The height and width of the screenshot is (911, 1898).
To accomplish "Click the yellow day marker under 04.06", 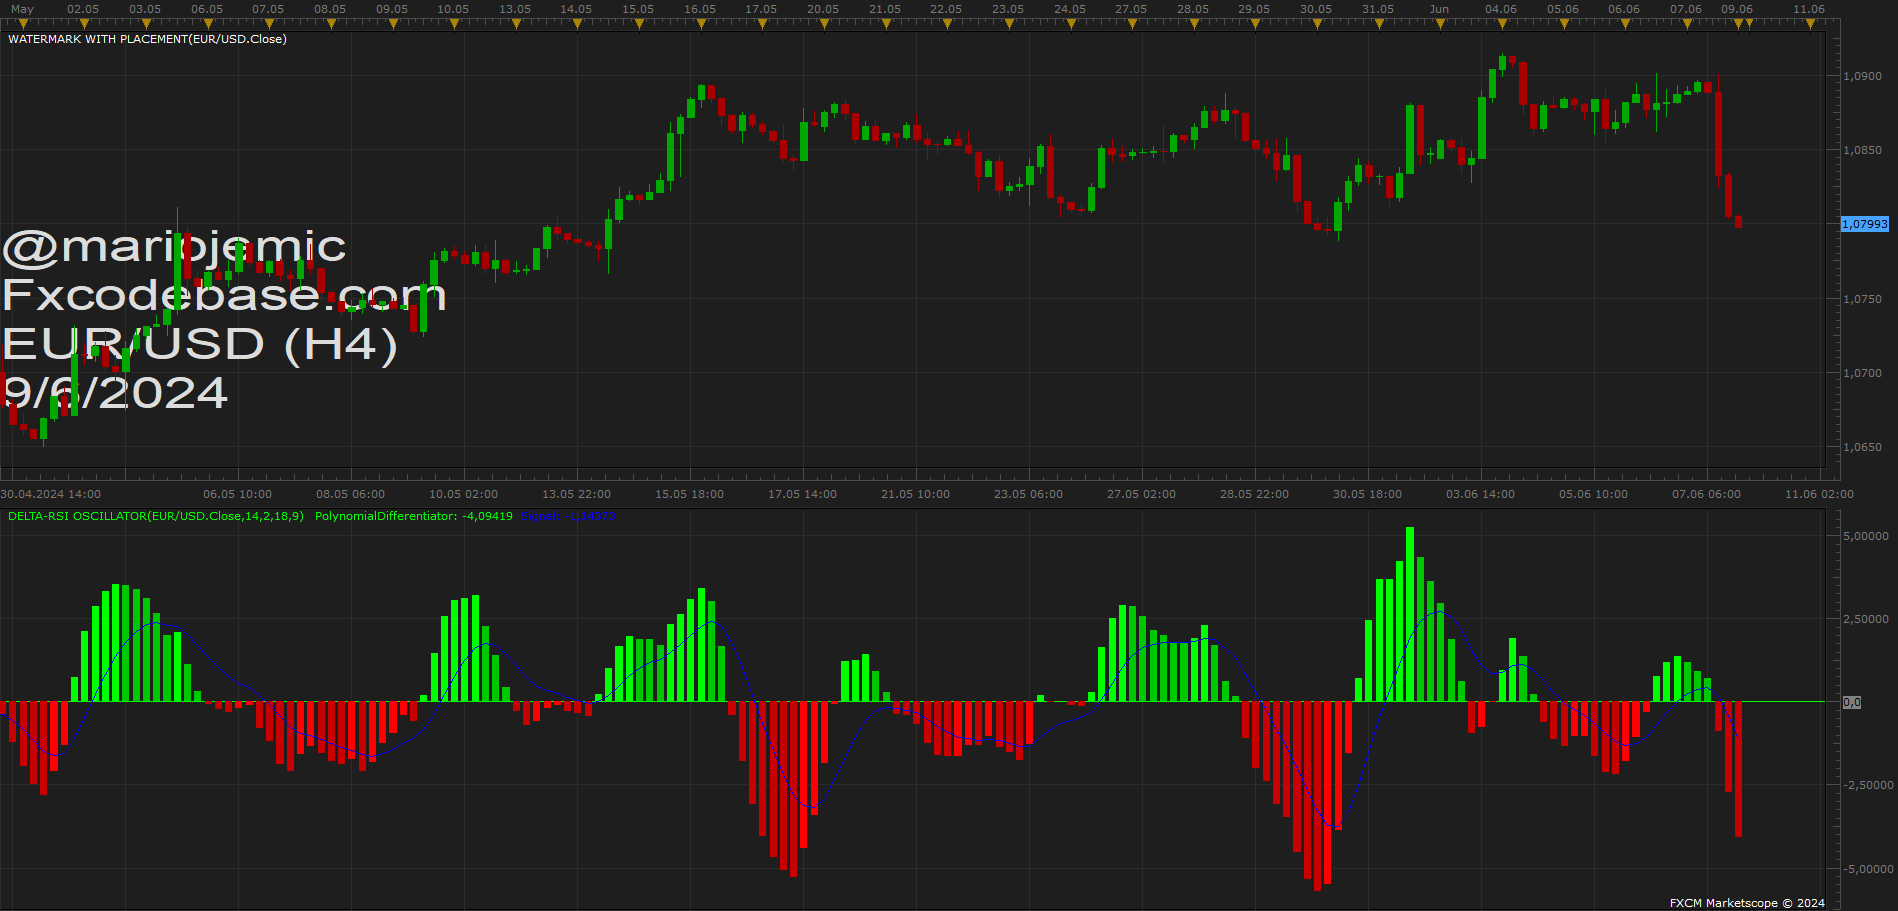I will [x=1502, y=24].
